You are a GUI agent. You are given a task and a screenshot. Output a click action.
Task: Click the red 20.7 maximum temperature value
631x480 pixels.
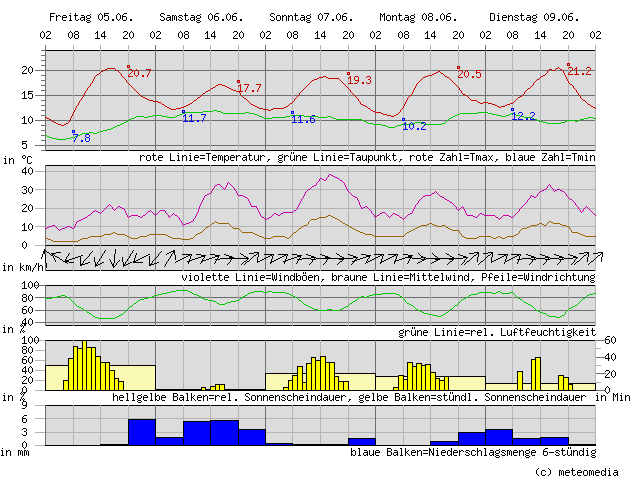coord(140,74)
